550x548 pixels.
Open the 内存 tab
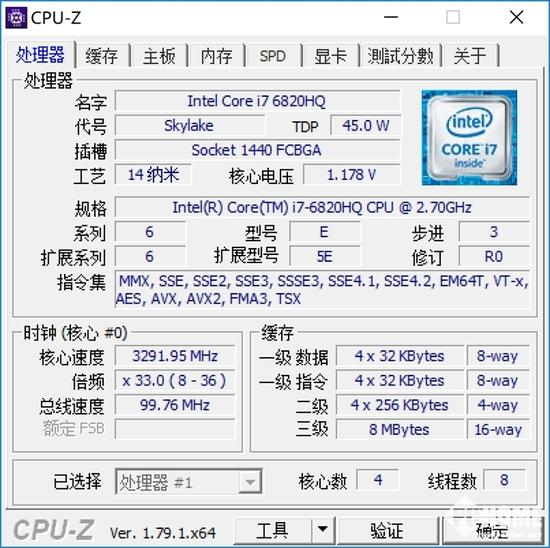click(x=216, y=56)
